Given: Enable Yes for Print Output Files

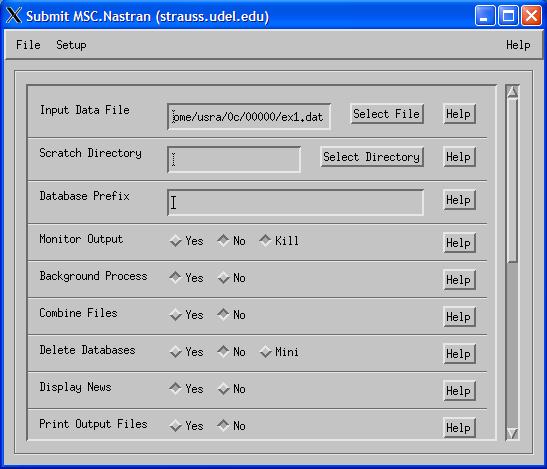Looking at the screenshot, I should [186, 426].
